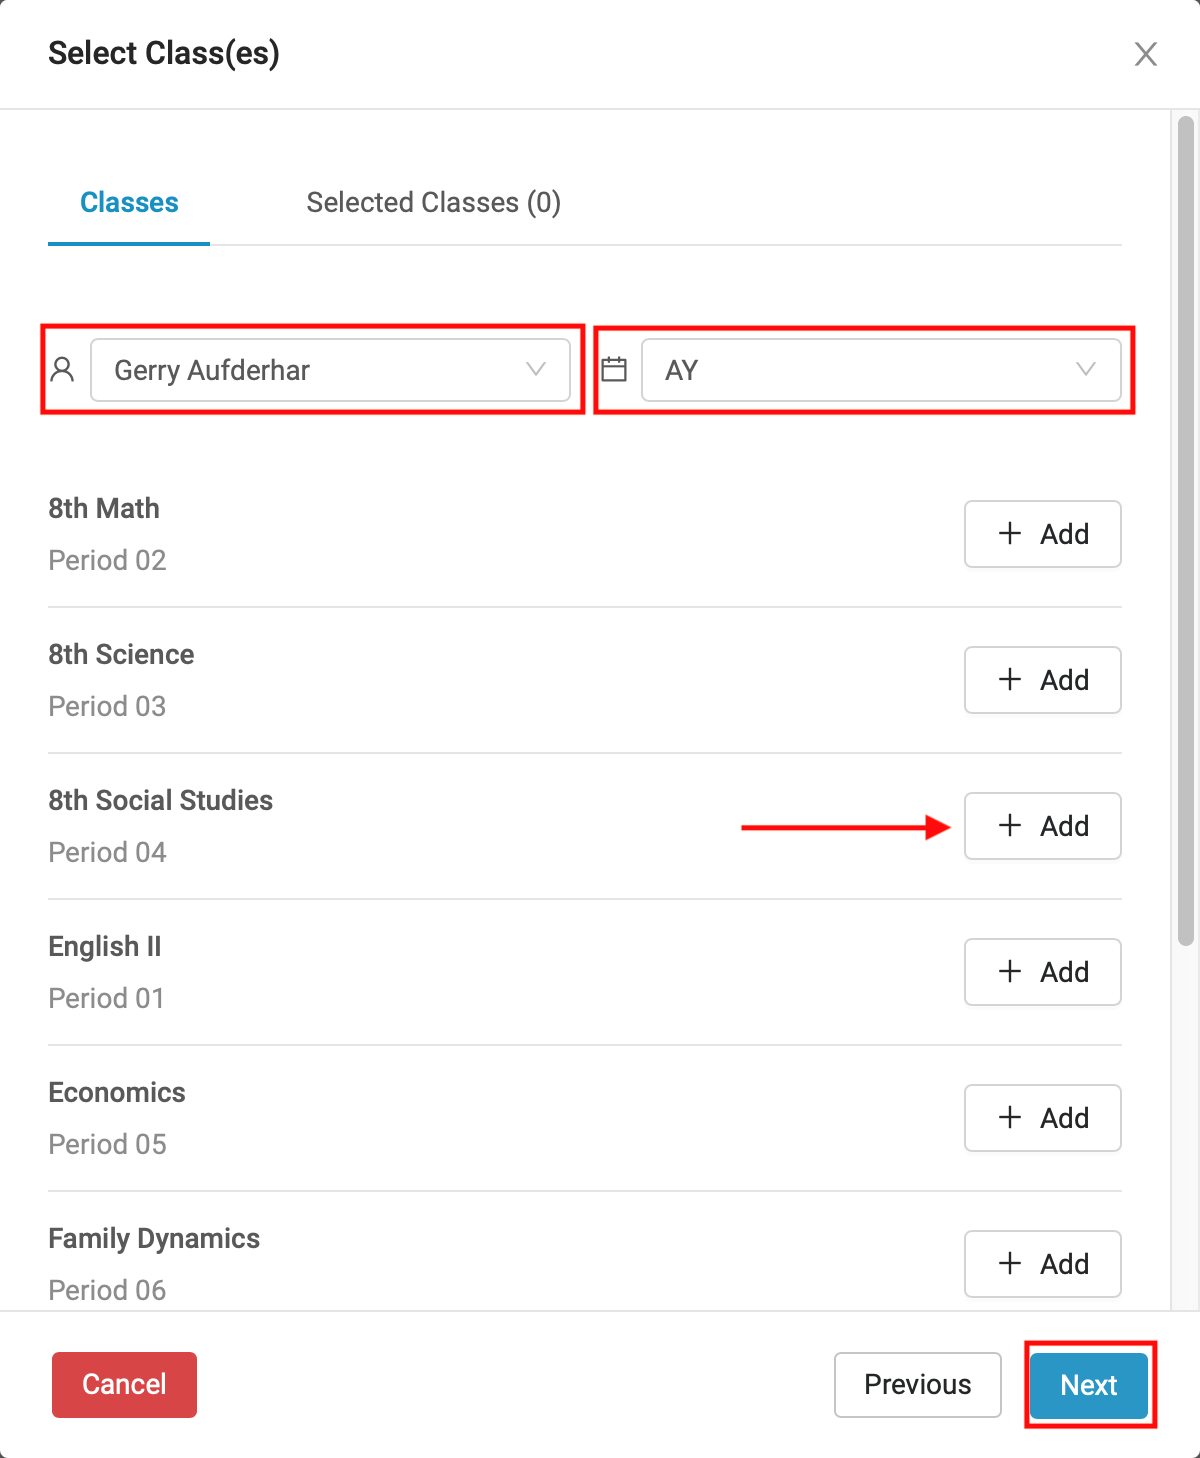Open the Selected Classes (0) tab
Image resolution: width=1200 pixels, height=1458 pixels.
coord(433,203)
